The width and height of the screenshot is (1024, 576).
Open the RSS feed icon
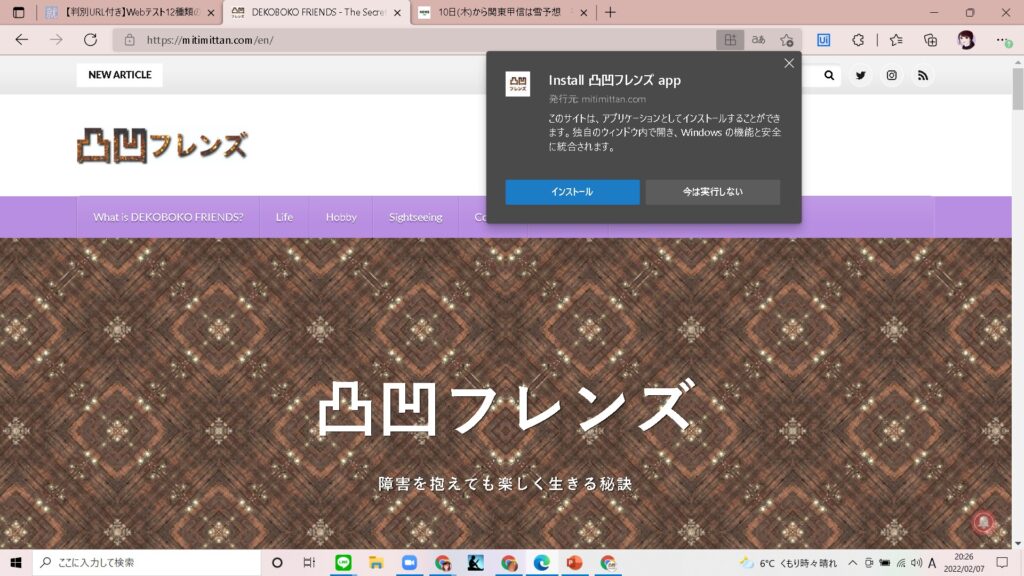923,76
